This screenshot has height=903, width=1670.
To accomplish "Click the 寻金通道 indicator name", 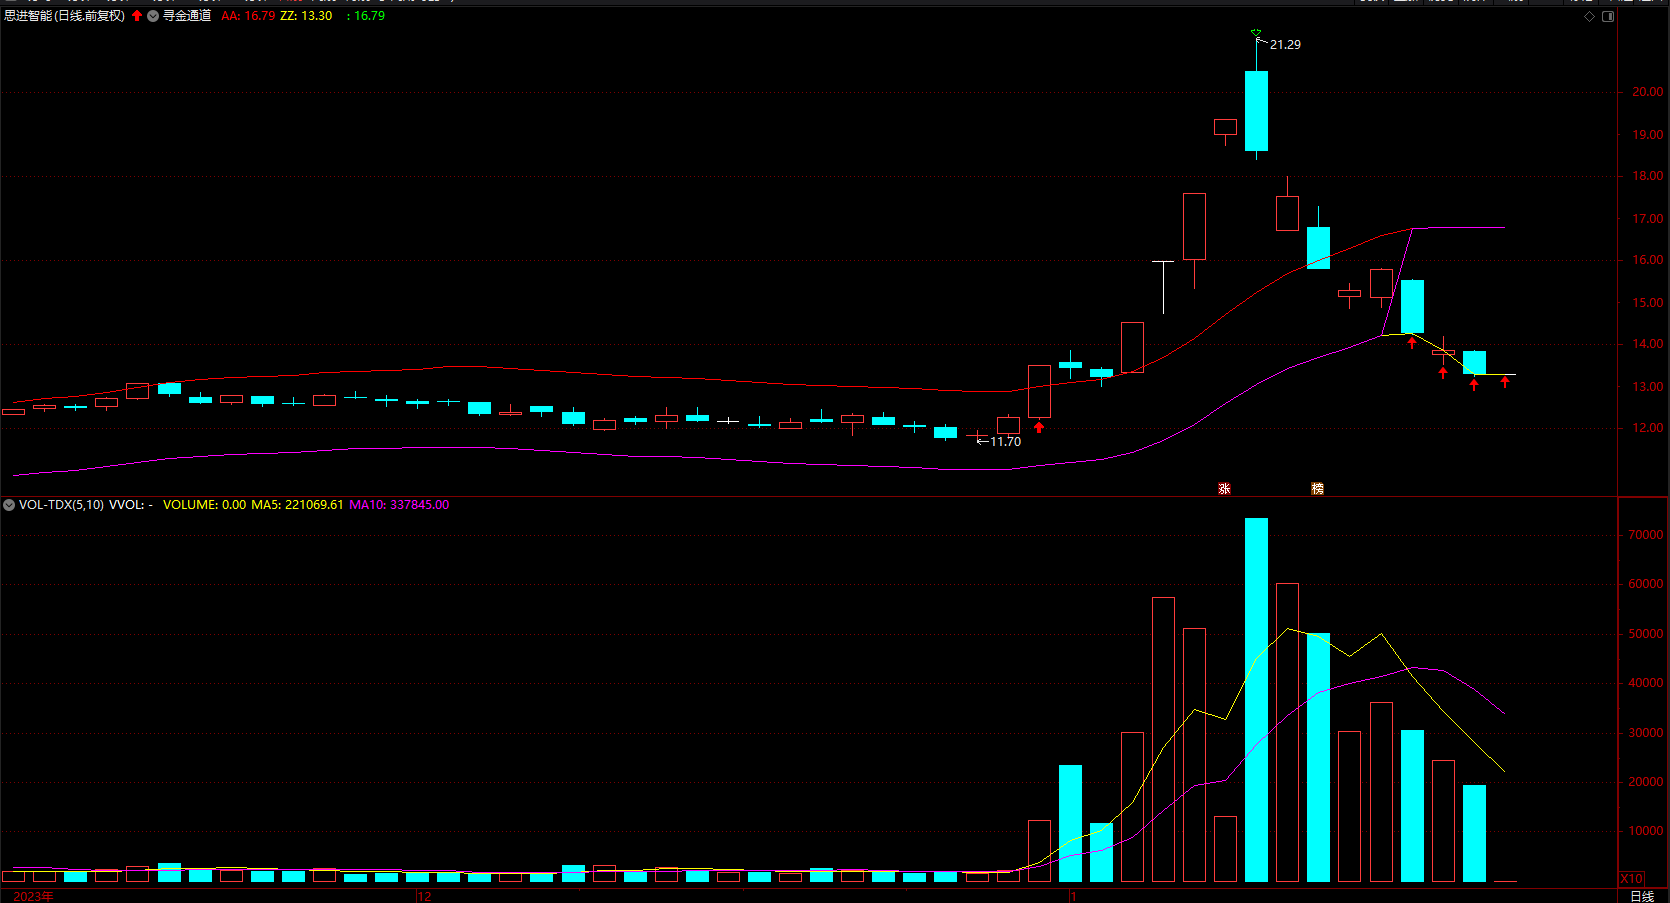I will click(x=187, y=16).
